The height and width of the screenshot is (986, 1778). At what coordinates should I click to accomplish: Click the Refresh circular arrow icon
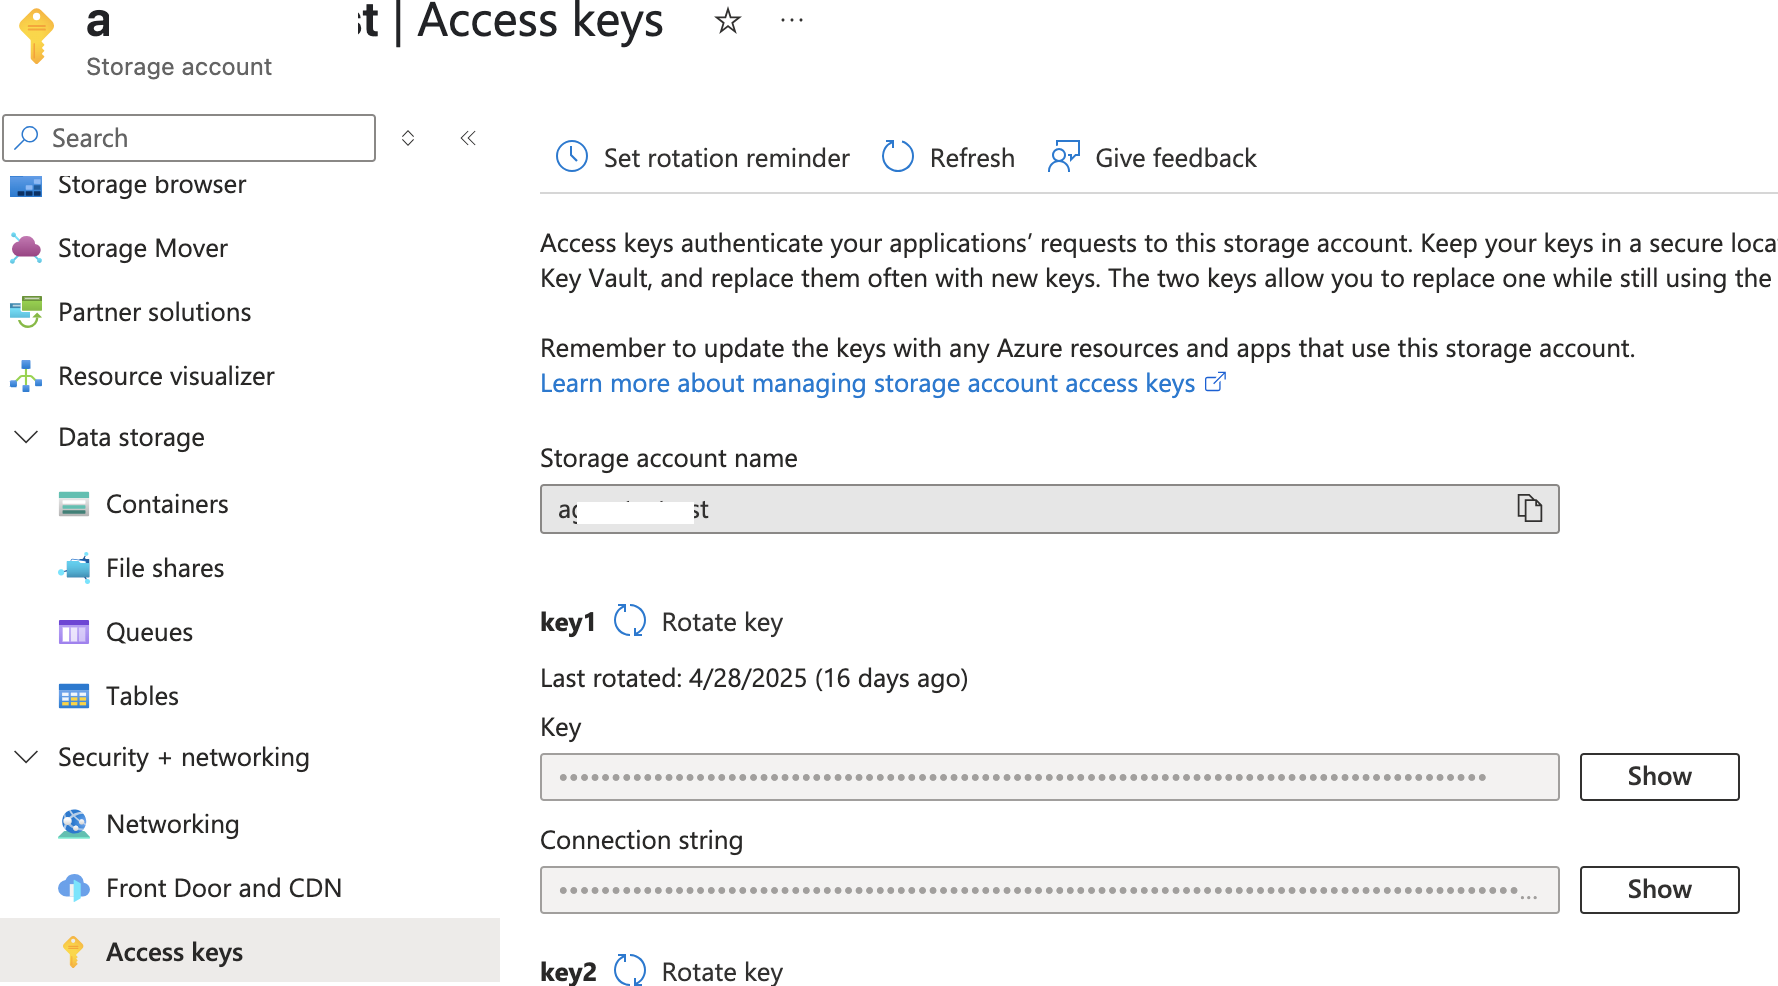coord(898,157)
